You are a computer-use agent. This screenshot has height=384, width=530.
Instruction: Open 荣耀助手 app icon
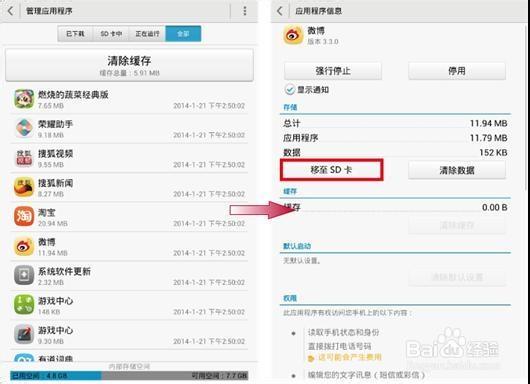point(24,128)
